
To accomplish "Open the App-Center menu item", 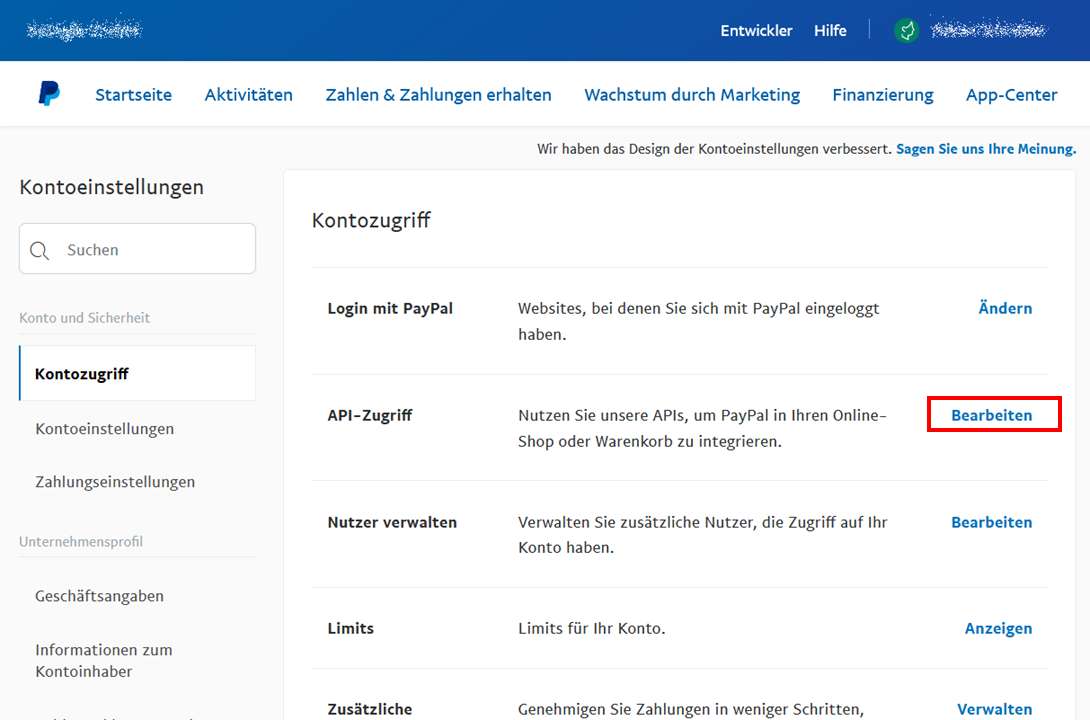I will click(1011, 95).
